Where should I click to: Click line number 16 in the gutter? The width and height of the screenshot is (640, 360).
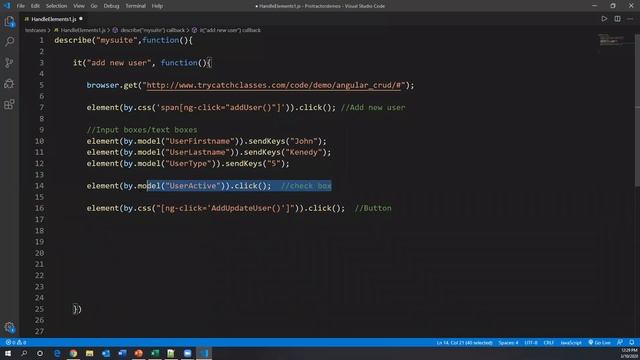coord(39,208)
